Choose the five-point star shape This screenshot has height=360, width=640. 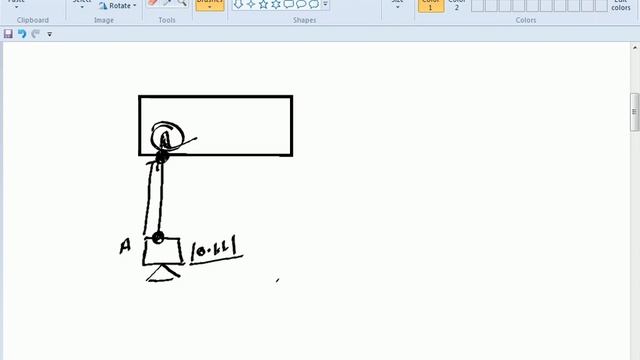pos(264,4)
